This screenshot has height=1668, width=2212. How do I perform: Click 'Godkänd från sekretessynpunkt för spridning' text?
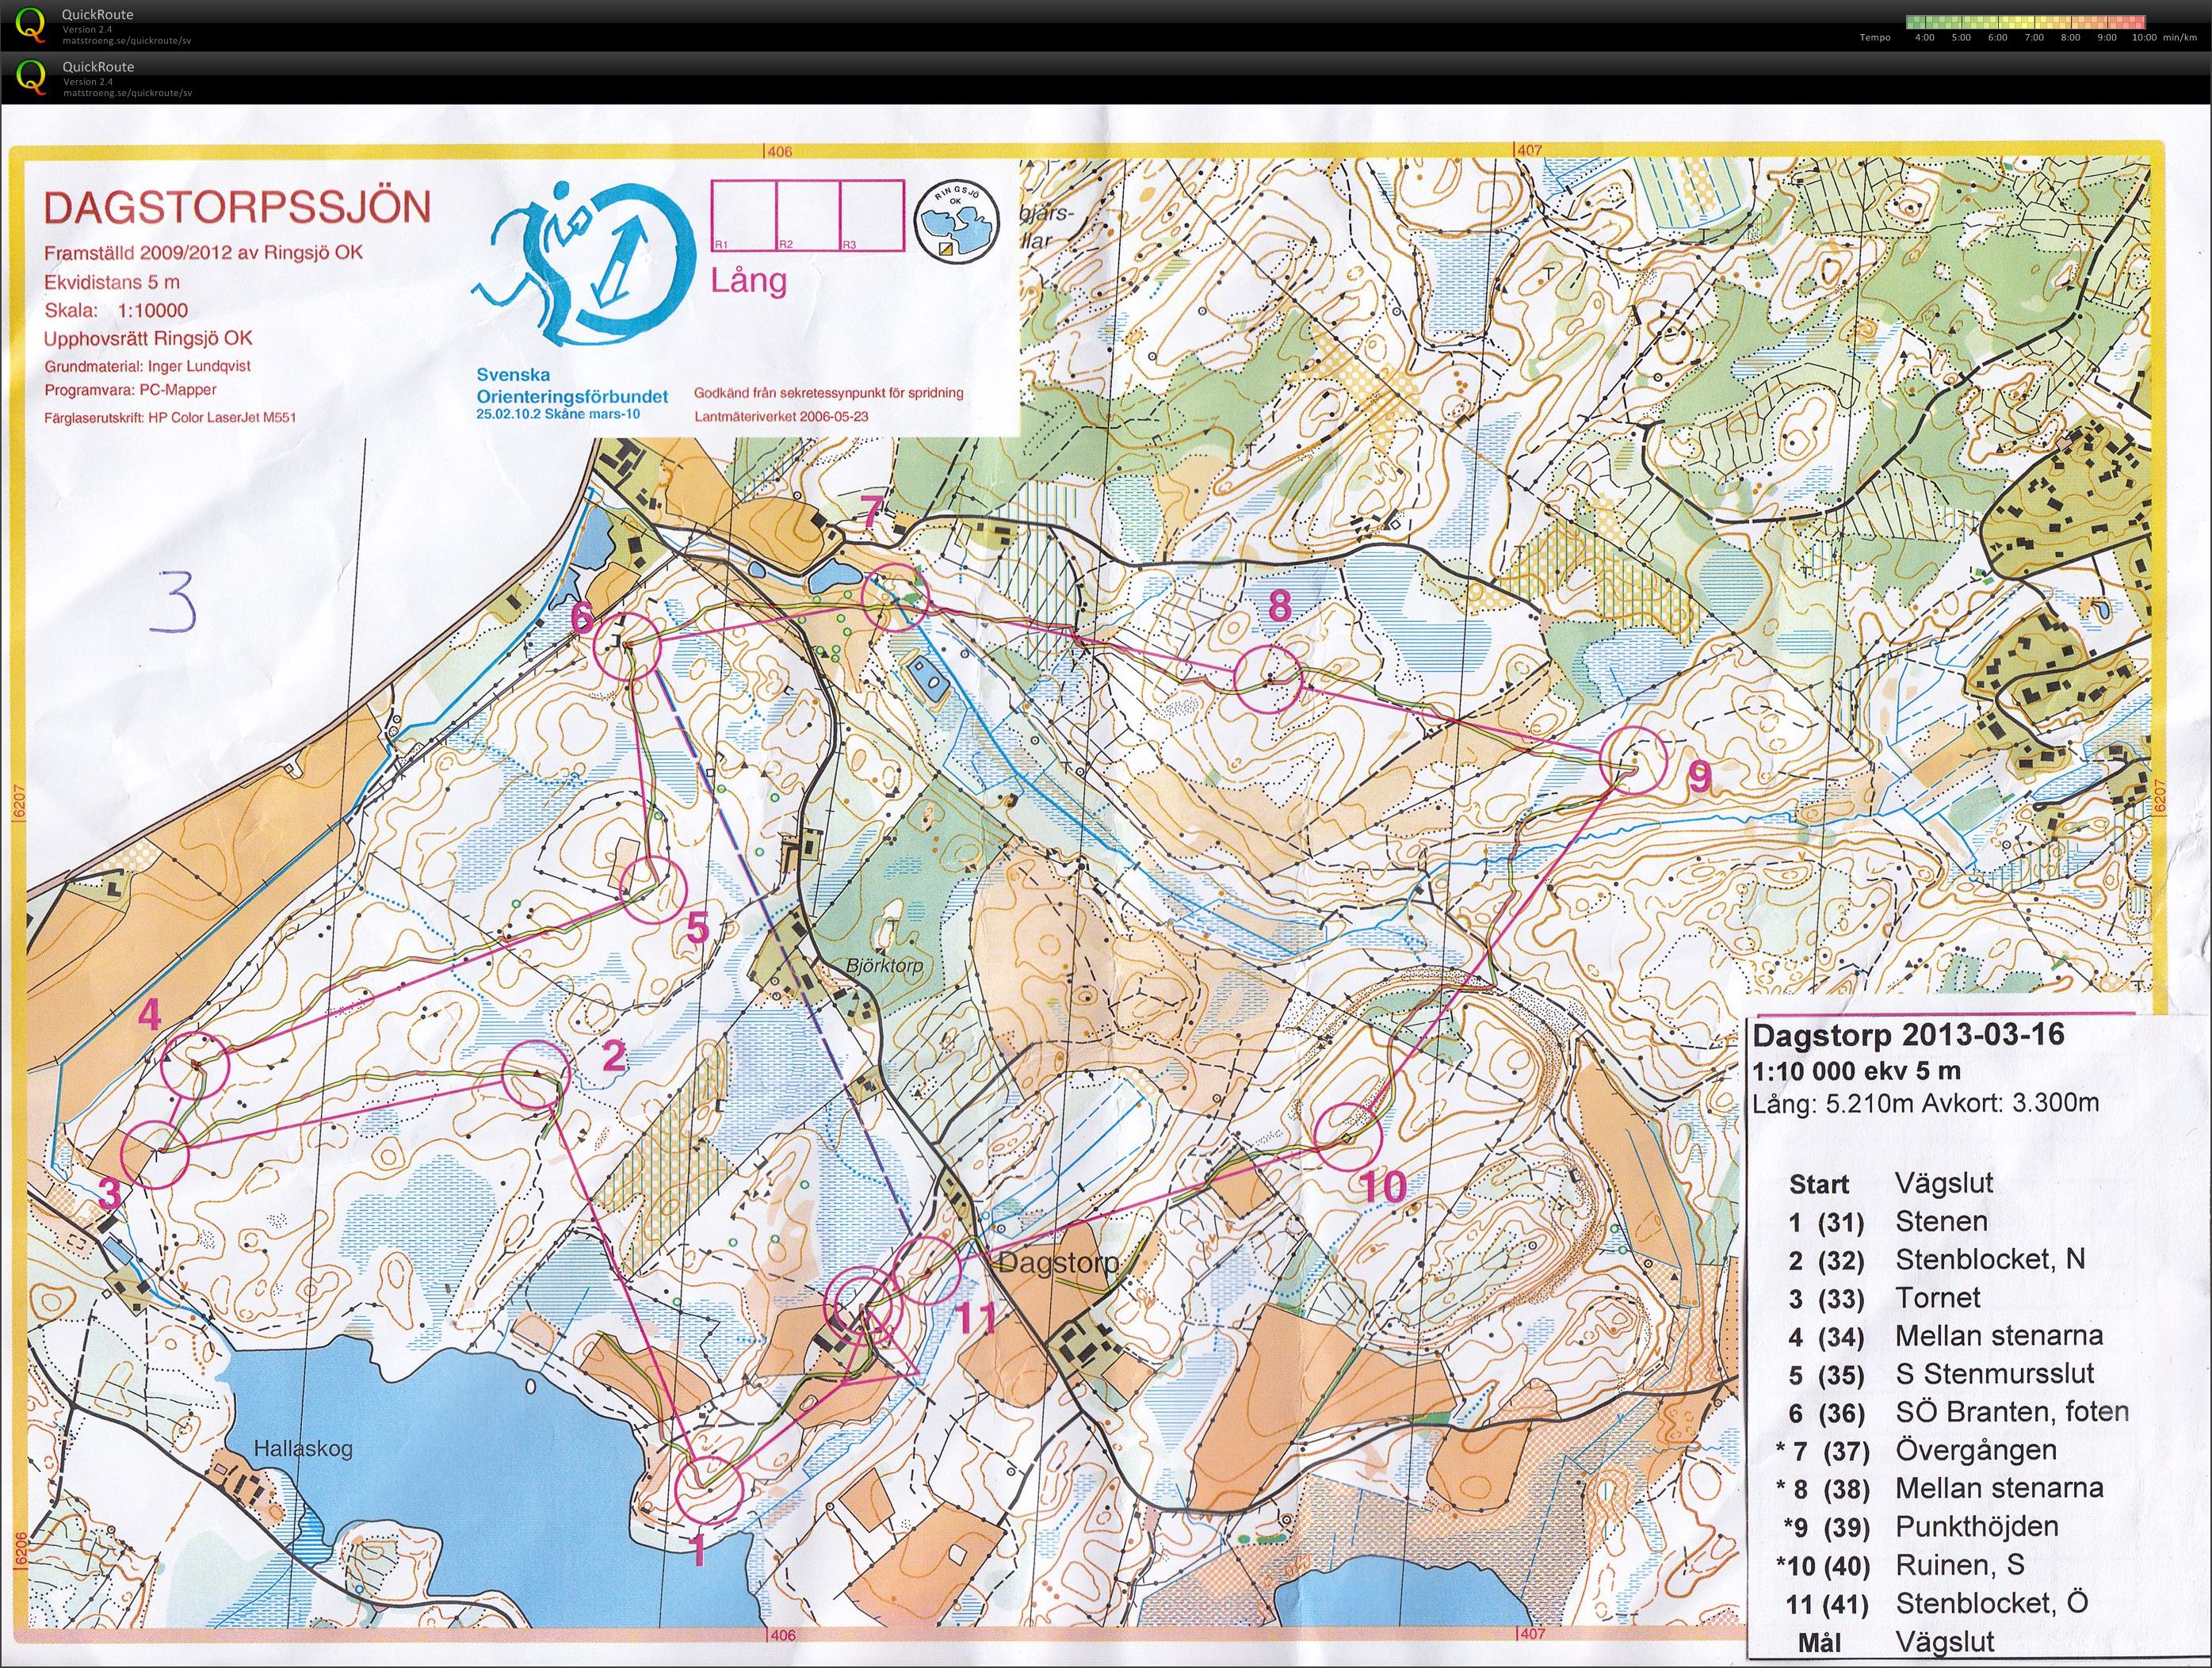[829, 393]
